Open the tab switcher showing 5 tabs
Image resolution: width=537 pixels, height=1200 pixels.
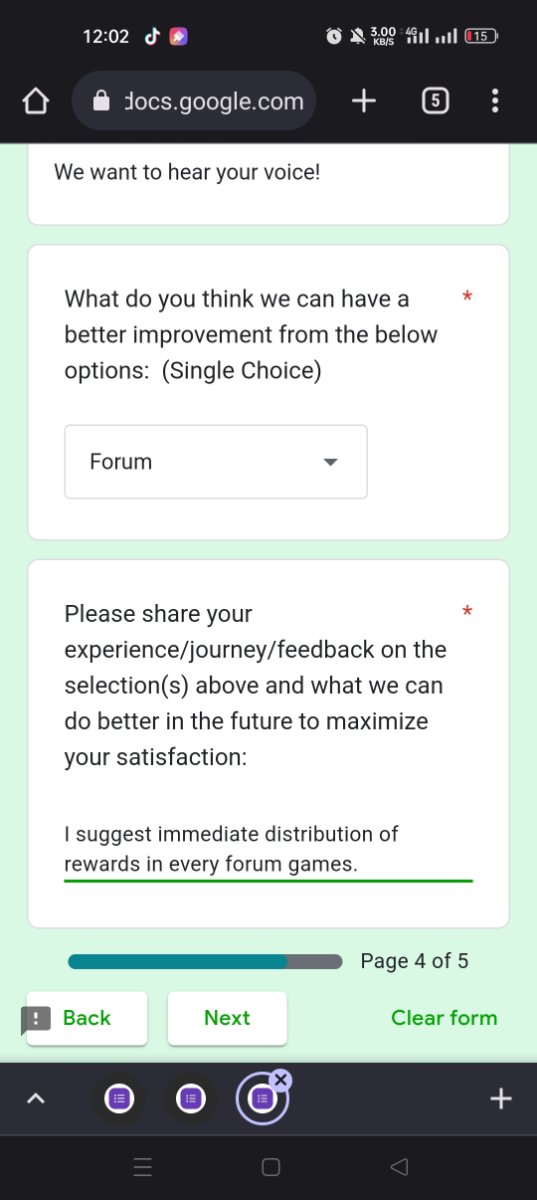tap(435, 101)
